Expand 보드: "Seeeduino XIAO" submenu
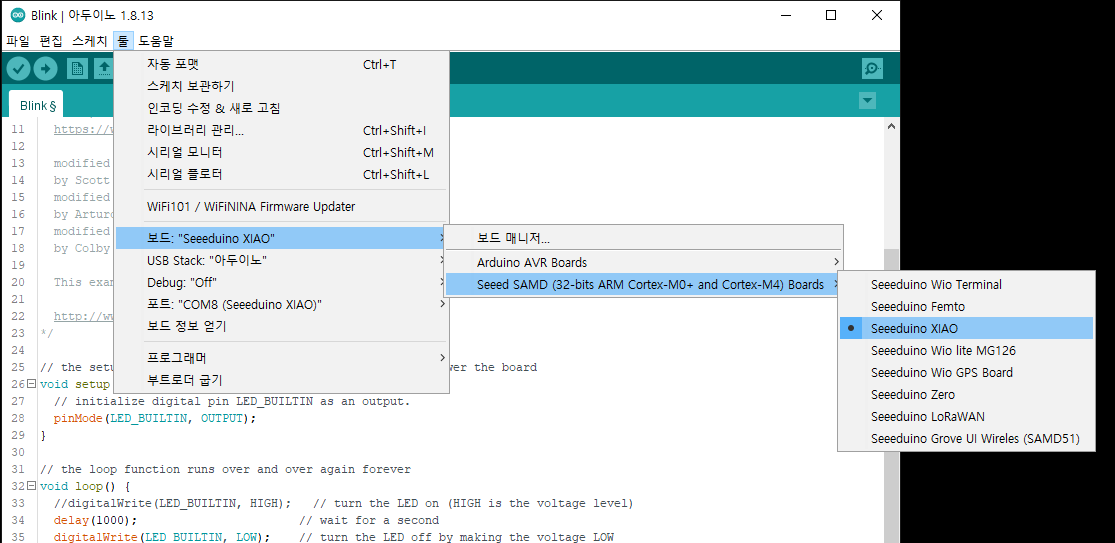The height and width of the screenshot is (543, 1115). [x=282, y=238]
